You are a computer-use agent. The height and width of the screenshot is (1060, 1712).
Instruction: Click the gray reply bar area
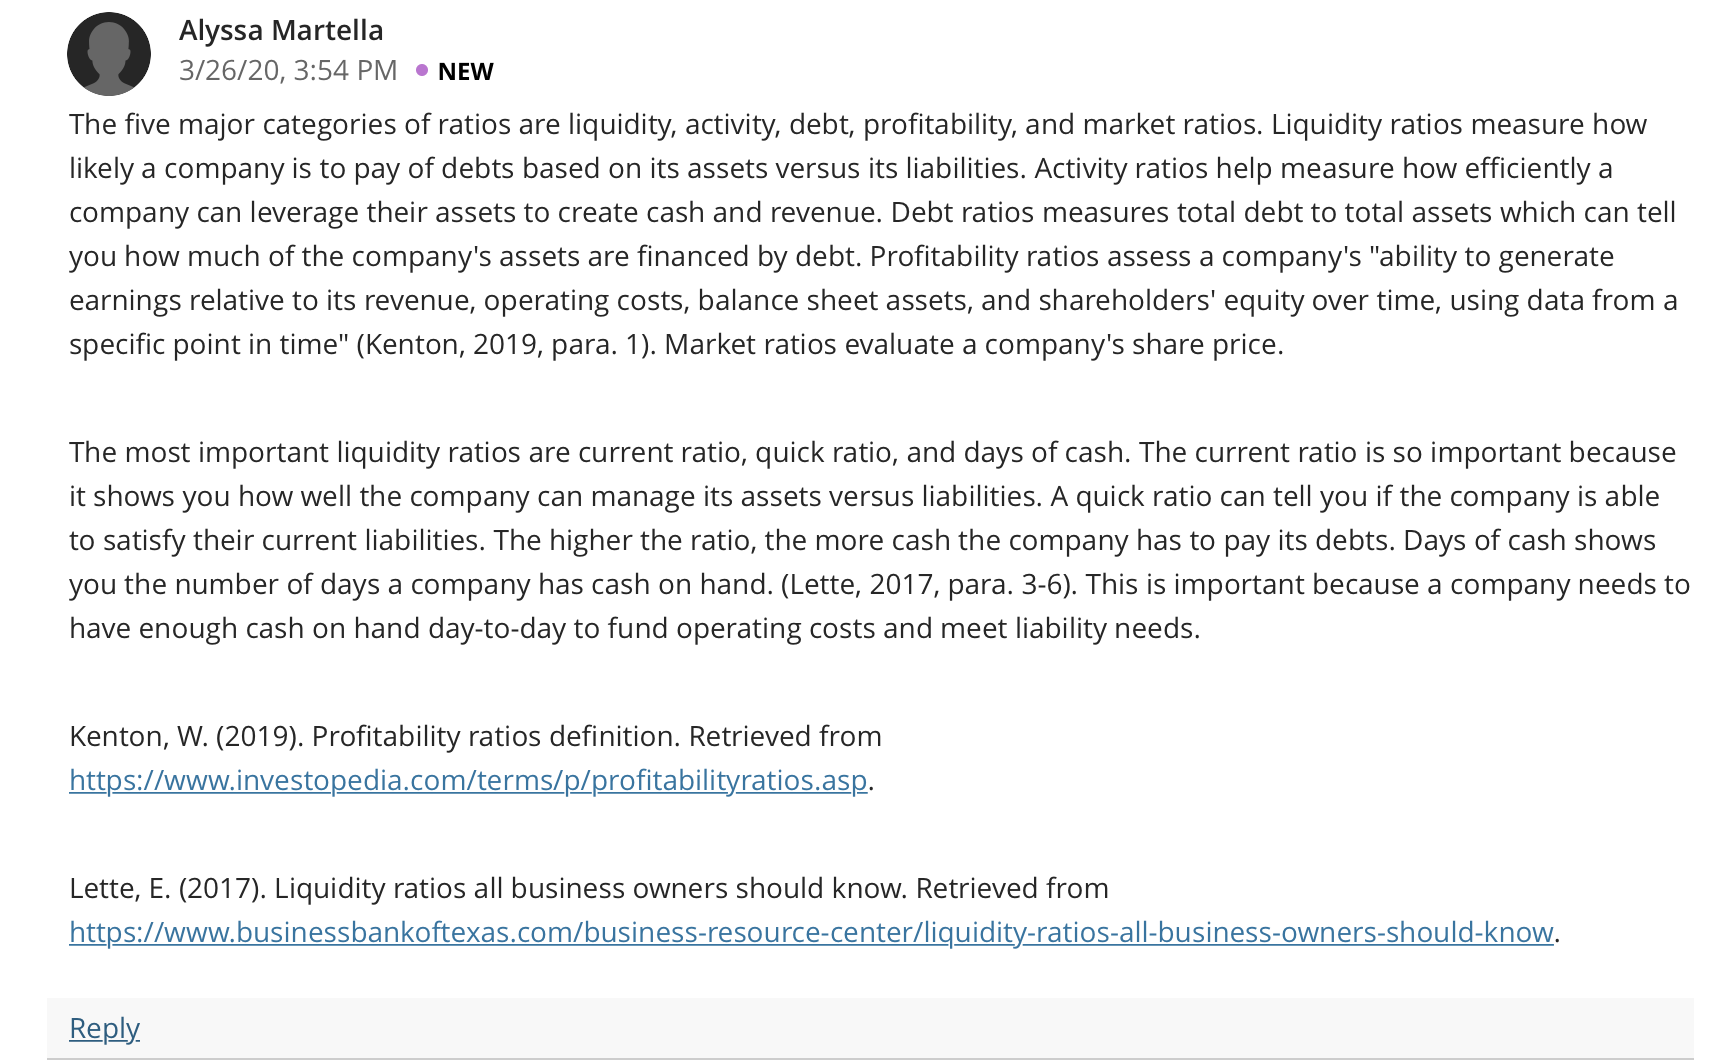point(870,1028)
